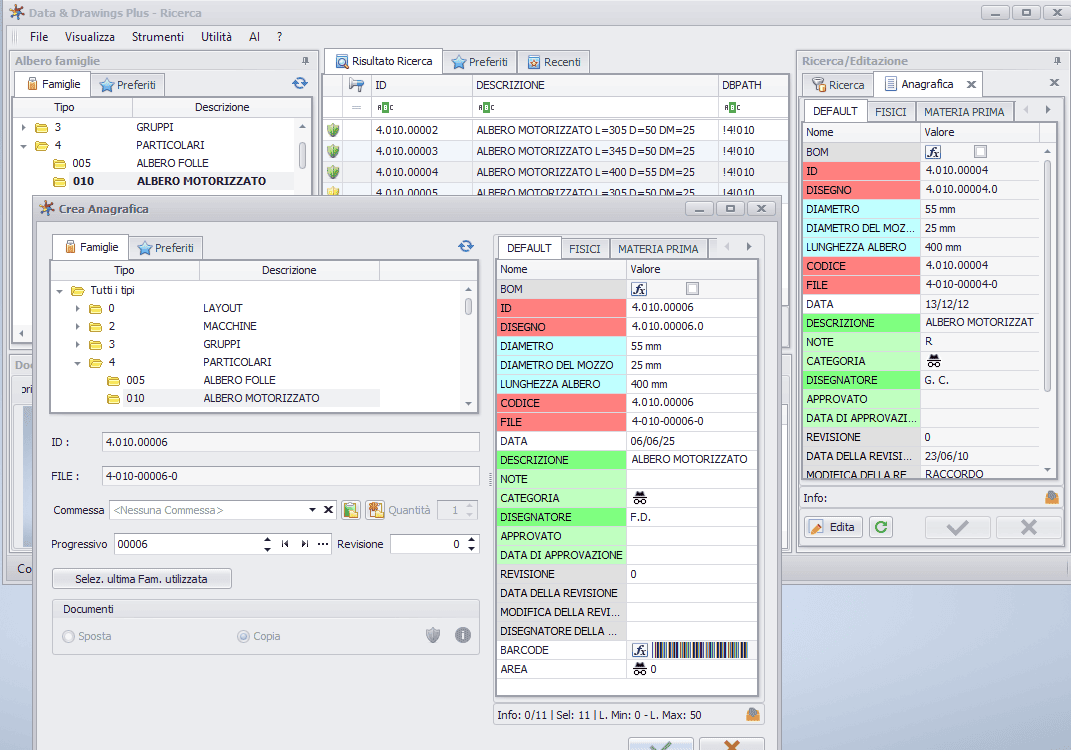Pin the Ricerca/Editazione panel
Viewport: 1071px width, 750px height.
point(1057,61)
